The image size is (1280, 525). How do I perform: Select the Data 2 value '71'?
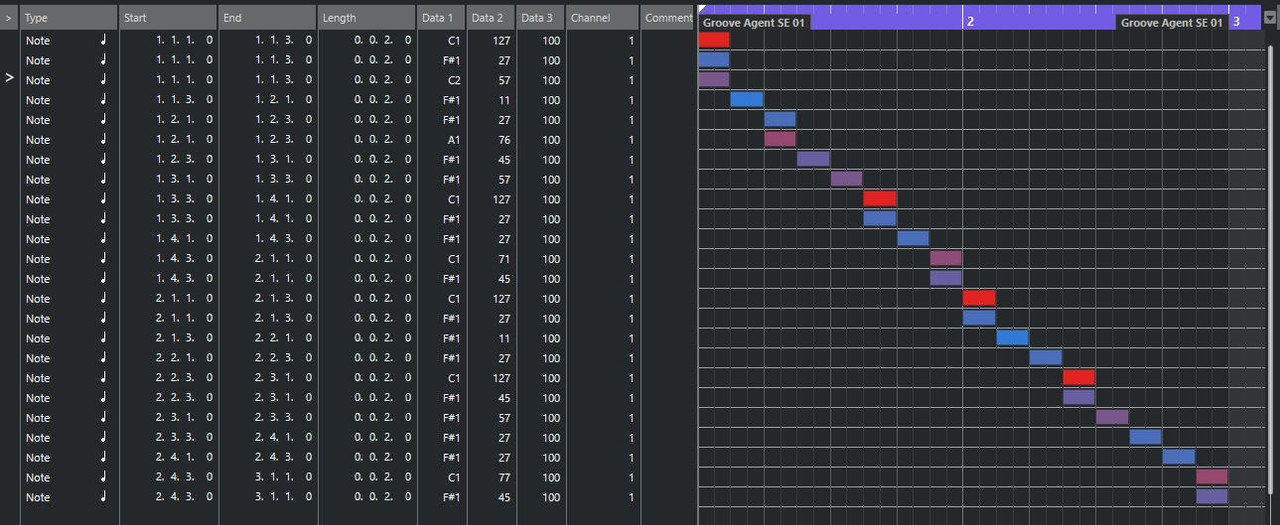[504, 259]
